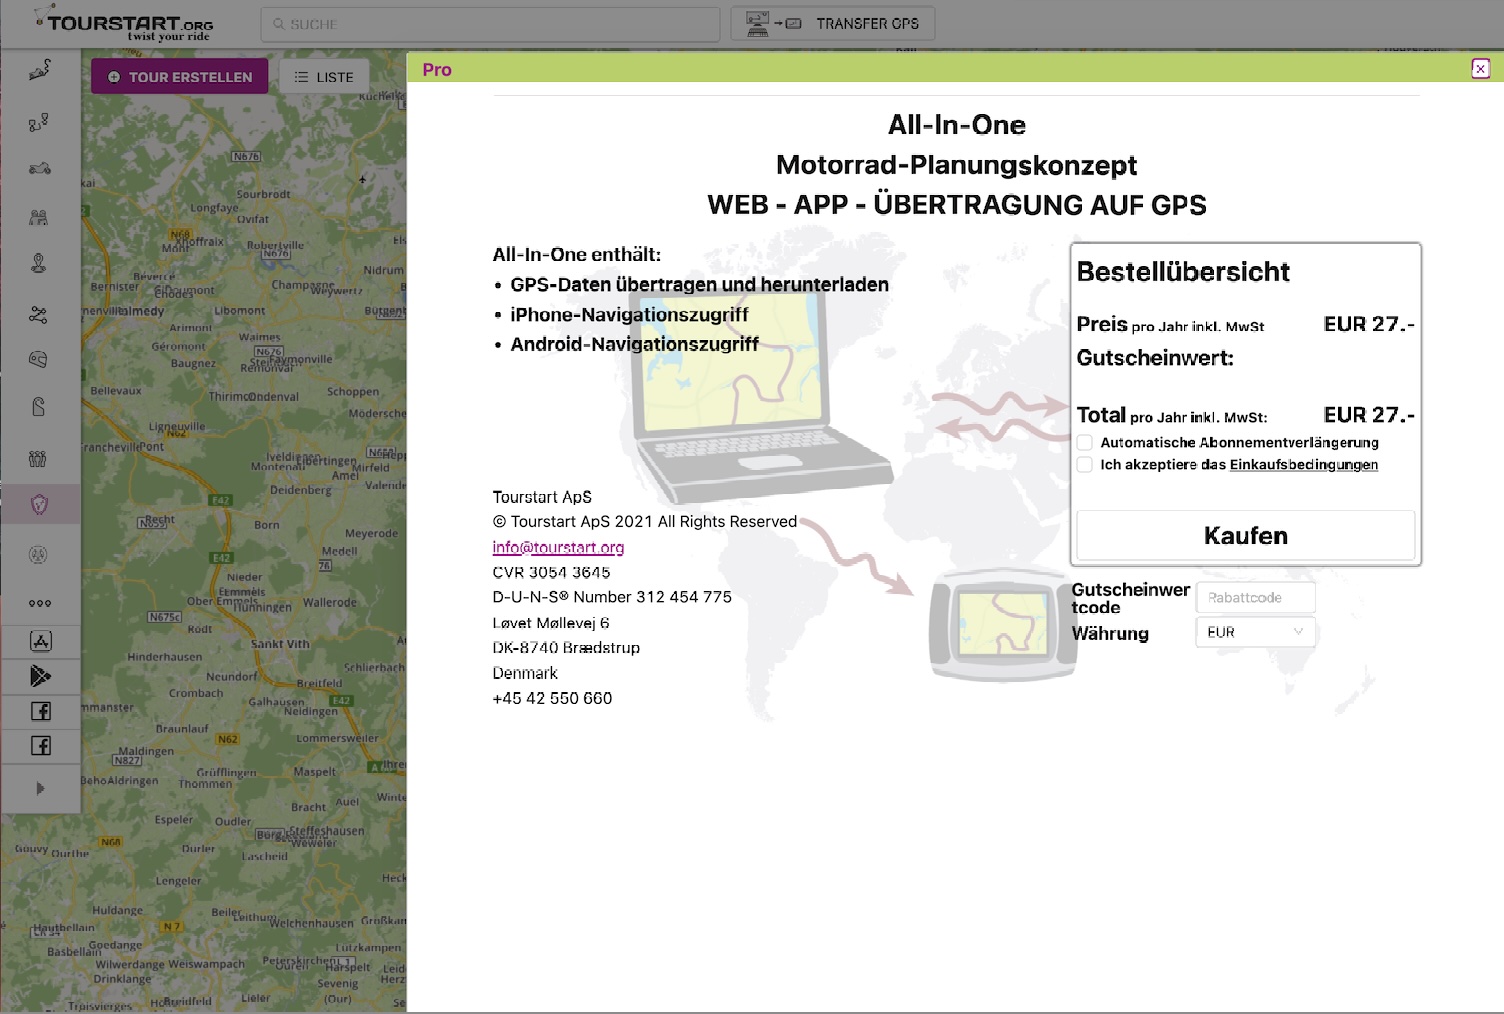Expand the sidebar with the arrow
This screenshot has height=1014, width=1504.
coord(40,788)
